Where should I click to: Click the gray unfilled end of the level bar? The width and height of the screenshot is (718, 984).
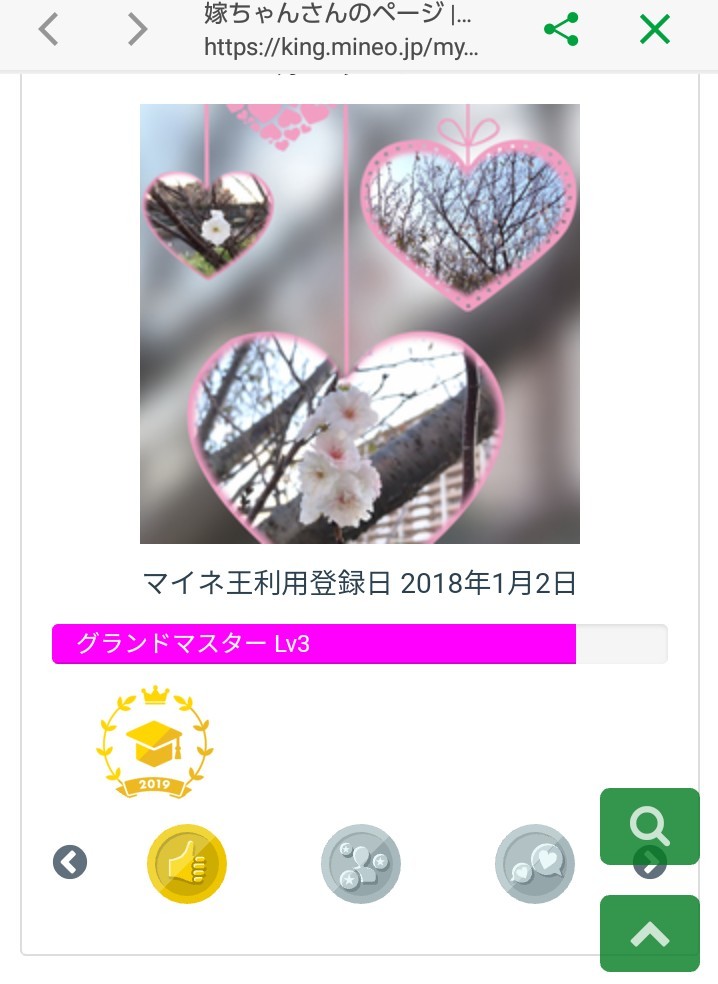point(622,644)
